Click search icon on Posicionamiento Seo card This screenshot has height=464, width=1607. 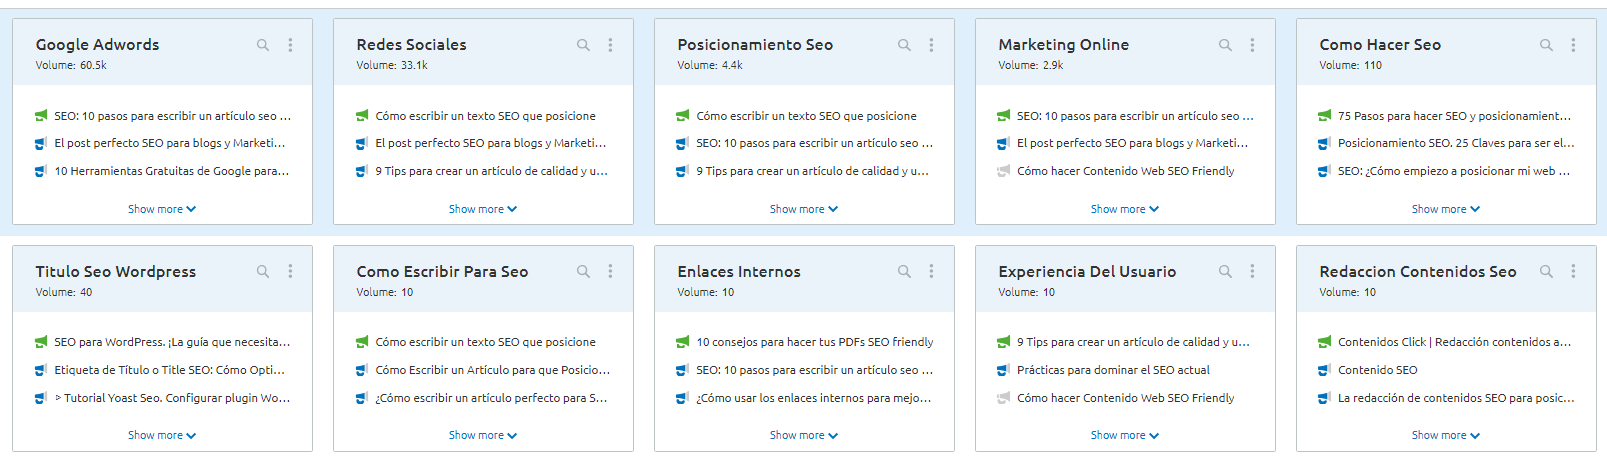coord(905,45)
